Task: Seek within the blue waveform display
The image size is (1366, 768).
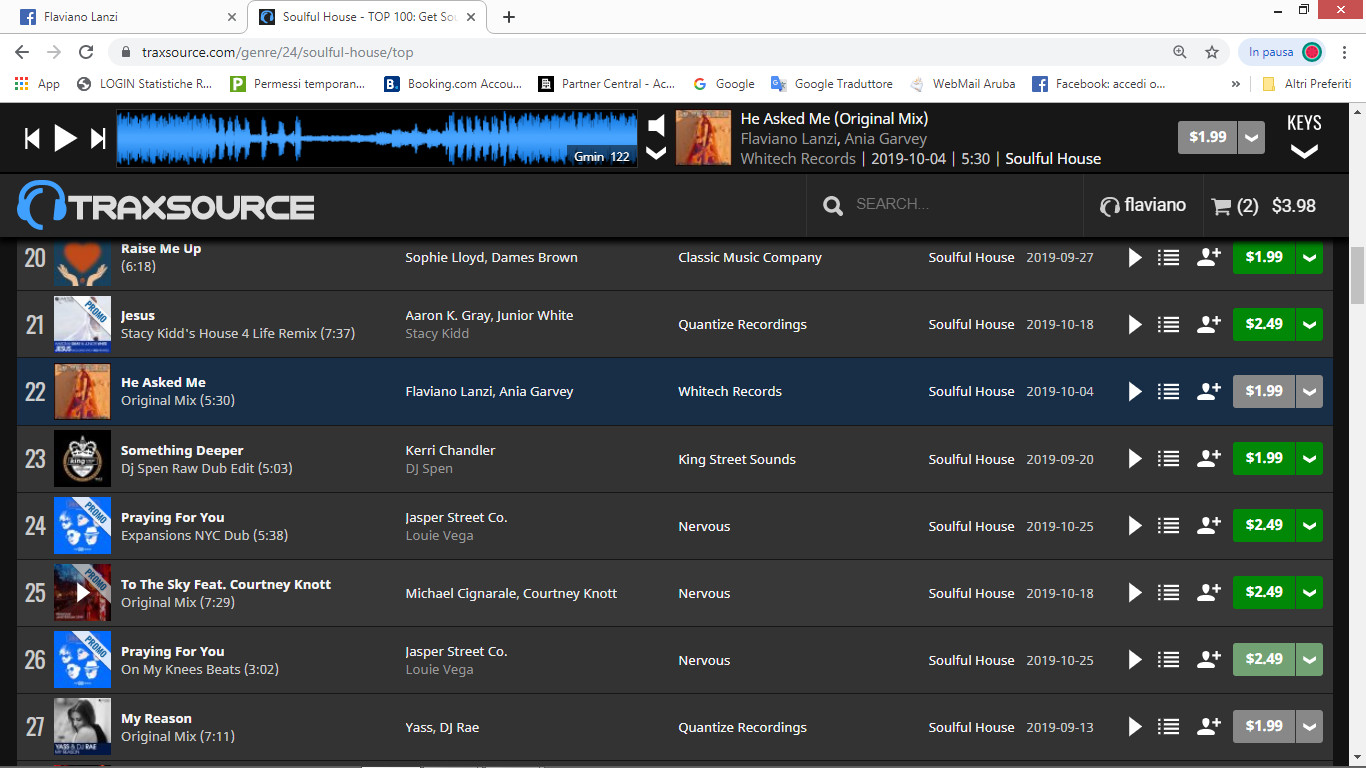Action: pyautogui.click(x=377, y=138)
